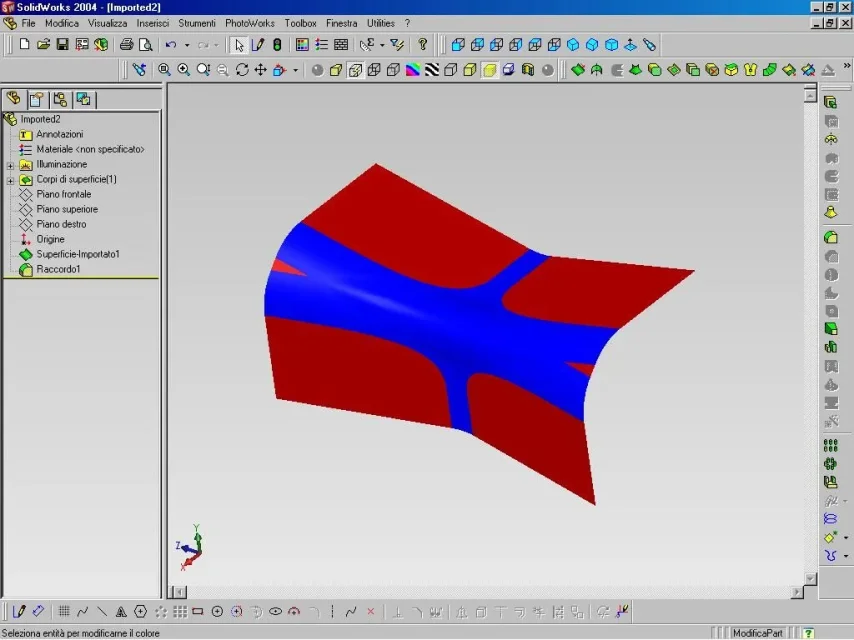The width and height of the screenshot is (854, 640).
Task: Click the Zoom to Fit magnifier
Action: [164, 70]
